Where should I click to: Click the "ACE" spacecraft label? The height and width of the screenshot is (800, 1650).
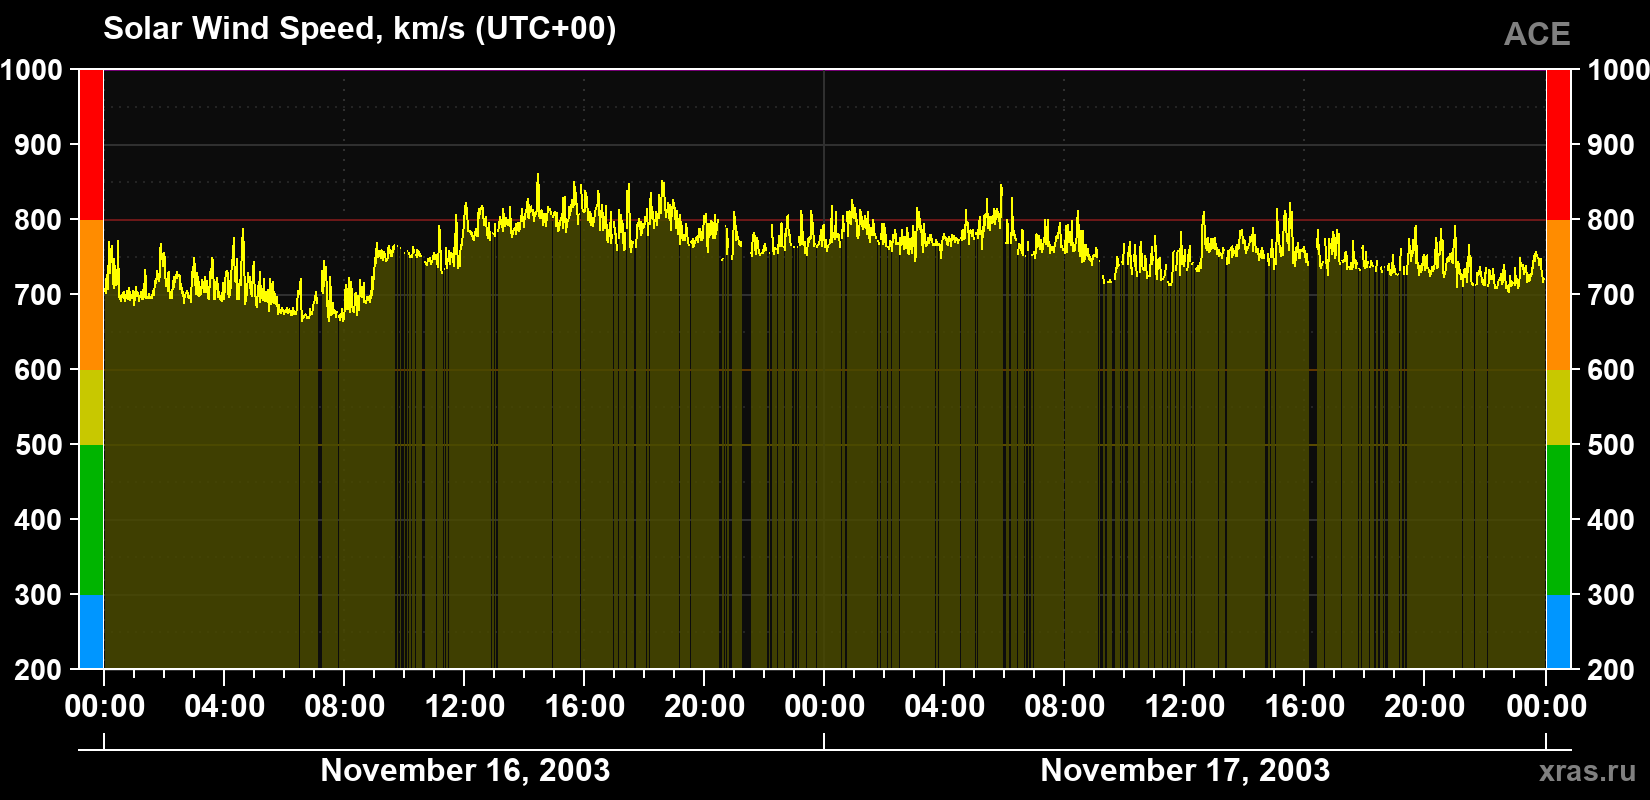pyautogui.click(x=1537, y=34)
